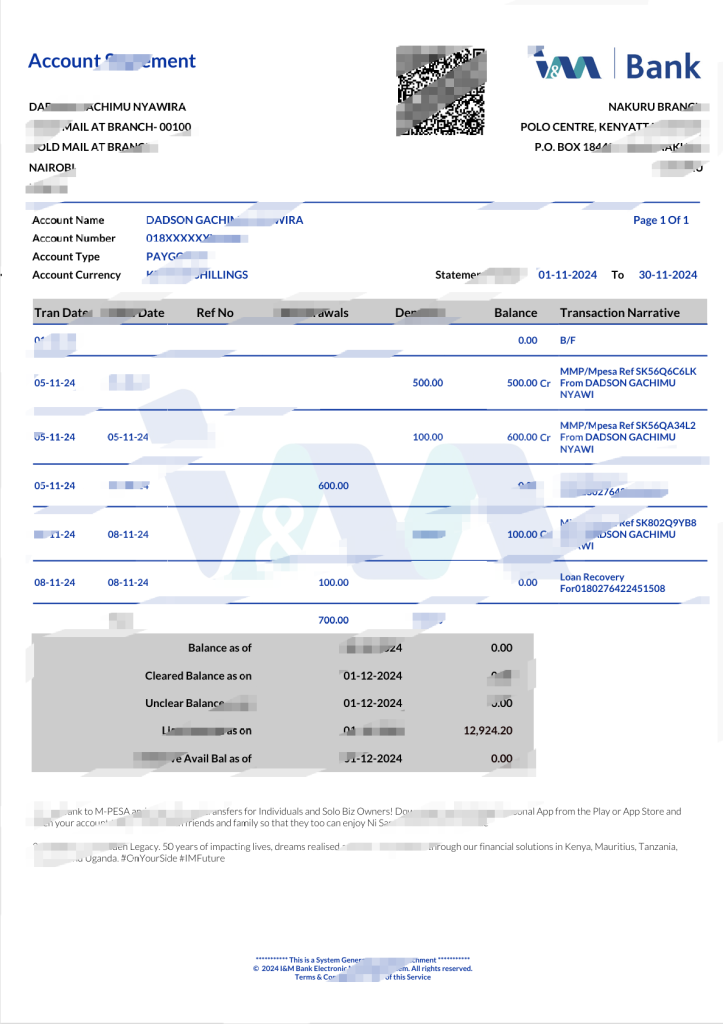Viewport: 723px width, 1024px height.
Task: Click the 12,924.20 amount in summary
Action: [488, 731]
